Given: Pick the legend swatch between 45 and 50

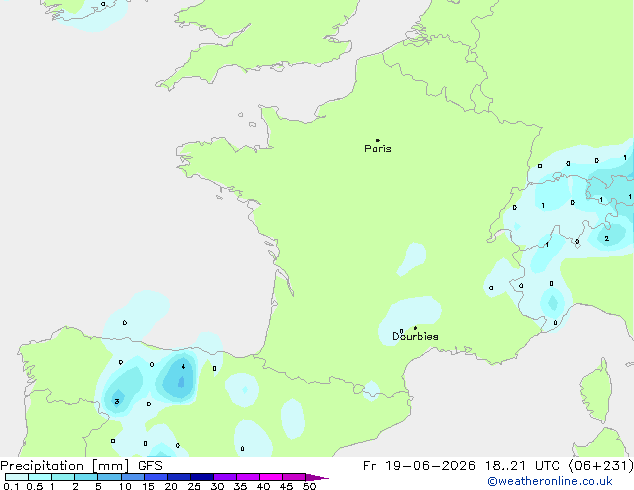Looking at the screenshot, I should point(294,477).
